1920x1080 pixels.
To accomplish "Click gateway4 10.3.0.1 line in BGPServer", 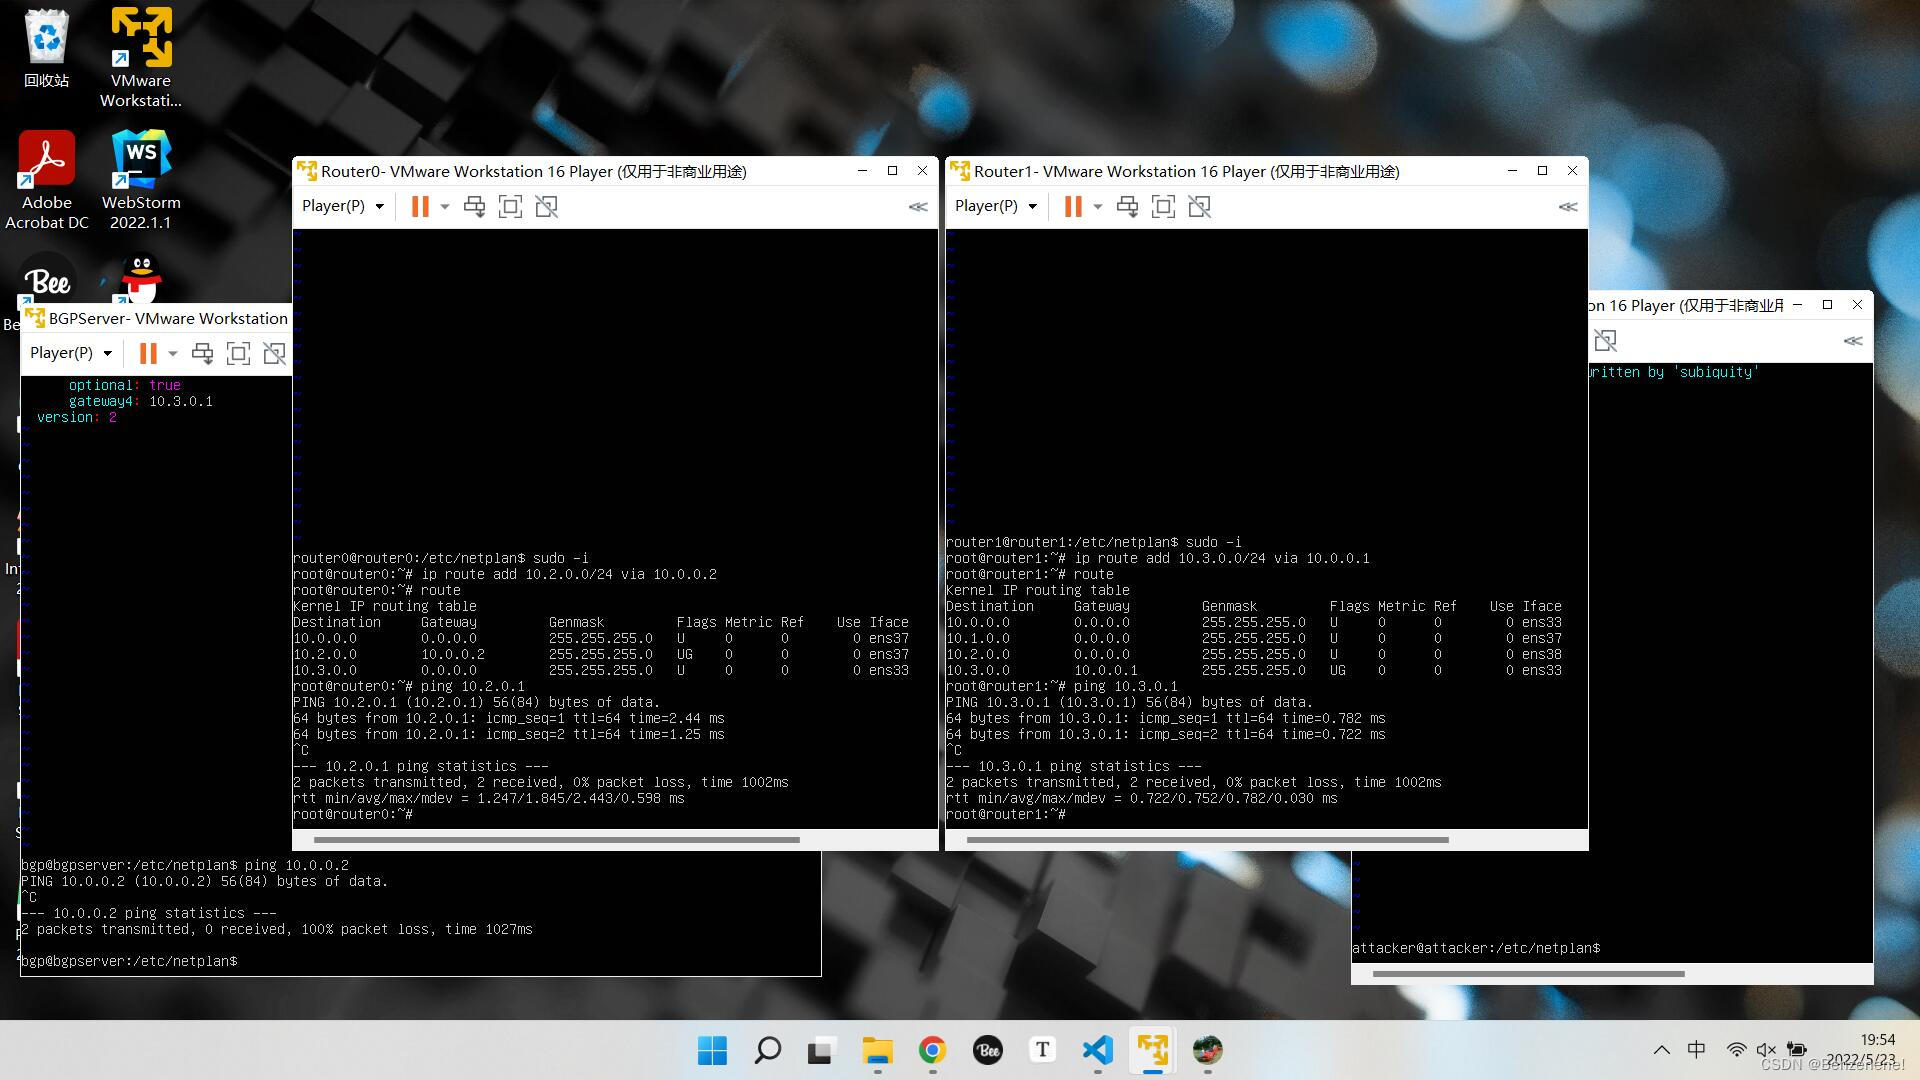I will point(140,401).
